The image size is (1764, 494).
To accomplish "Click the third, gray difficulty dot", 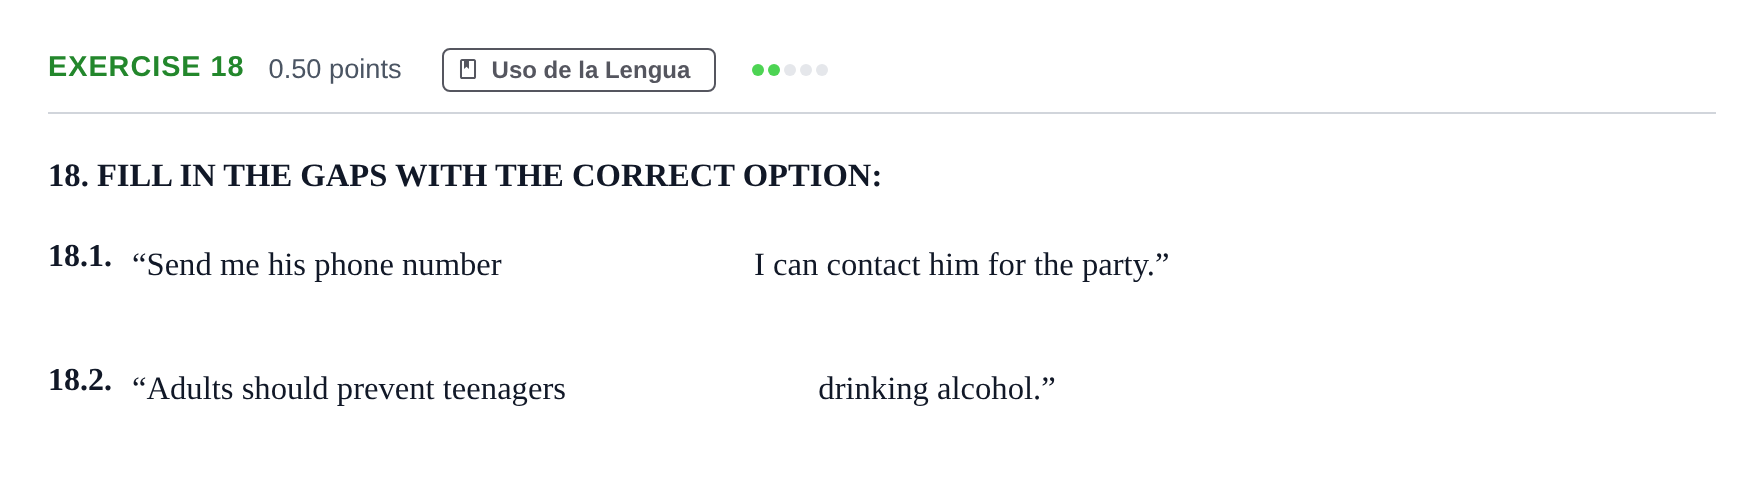I will [790, 70].
